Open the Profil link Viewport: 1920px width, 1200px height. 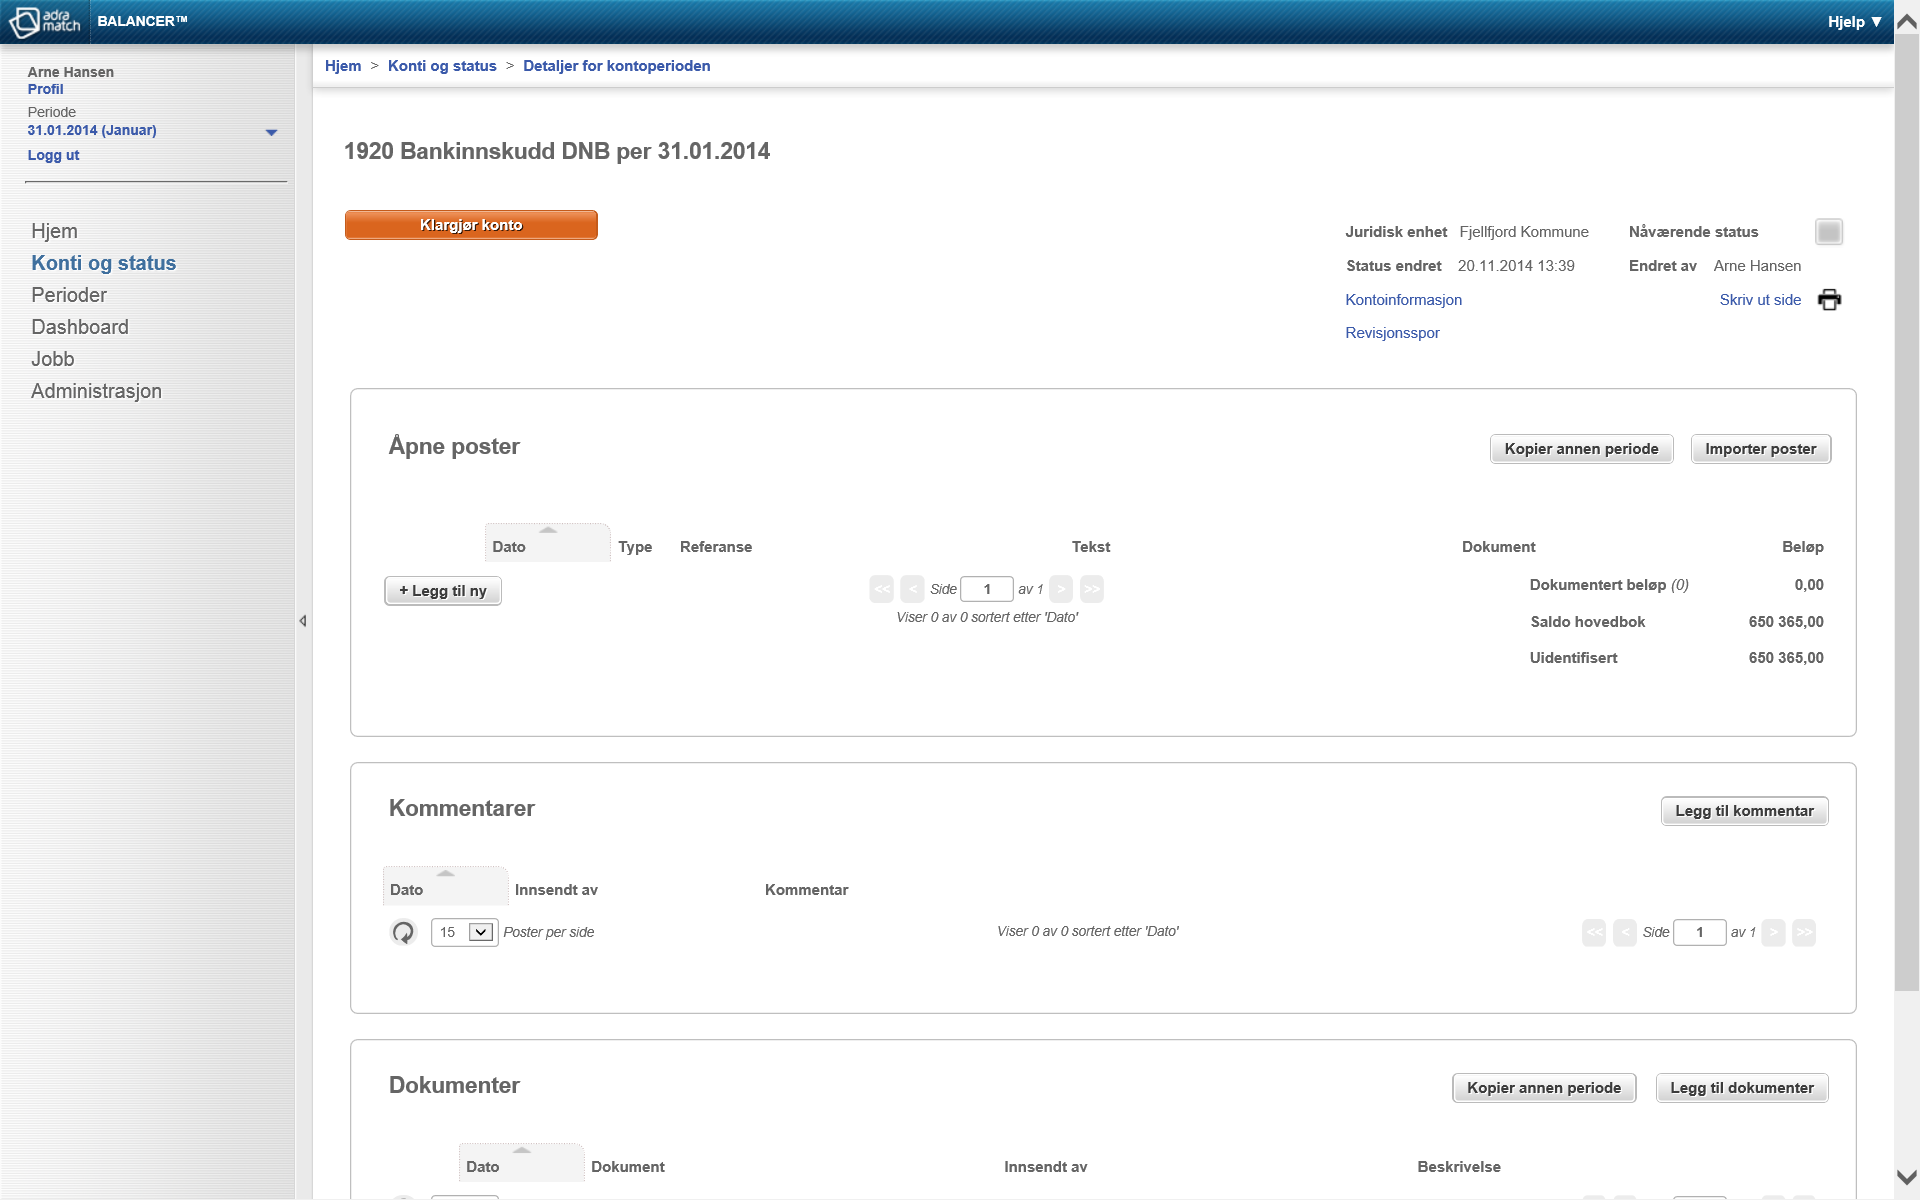(x=45, y=89)
